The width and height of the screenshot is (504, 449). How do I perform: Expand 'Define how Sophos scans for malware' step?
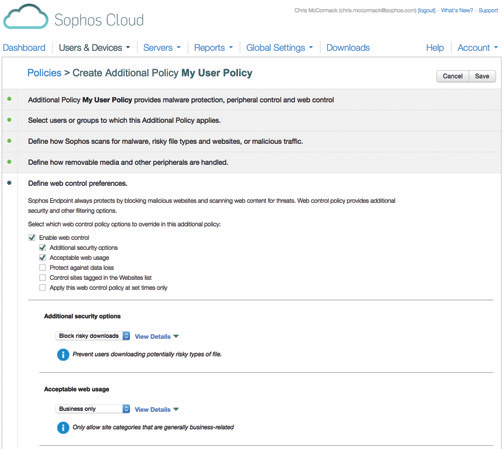(252, 141)
